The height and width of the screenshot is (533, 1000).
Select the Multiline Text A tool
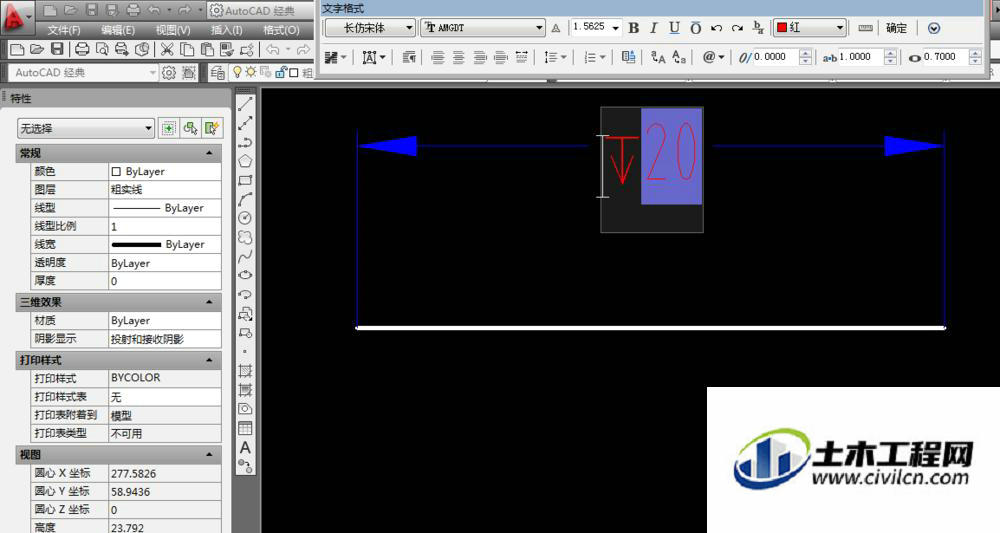245,448
